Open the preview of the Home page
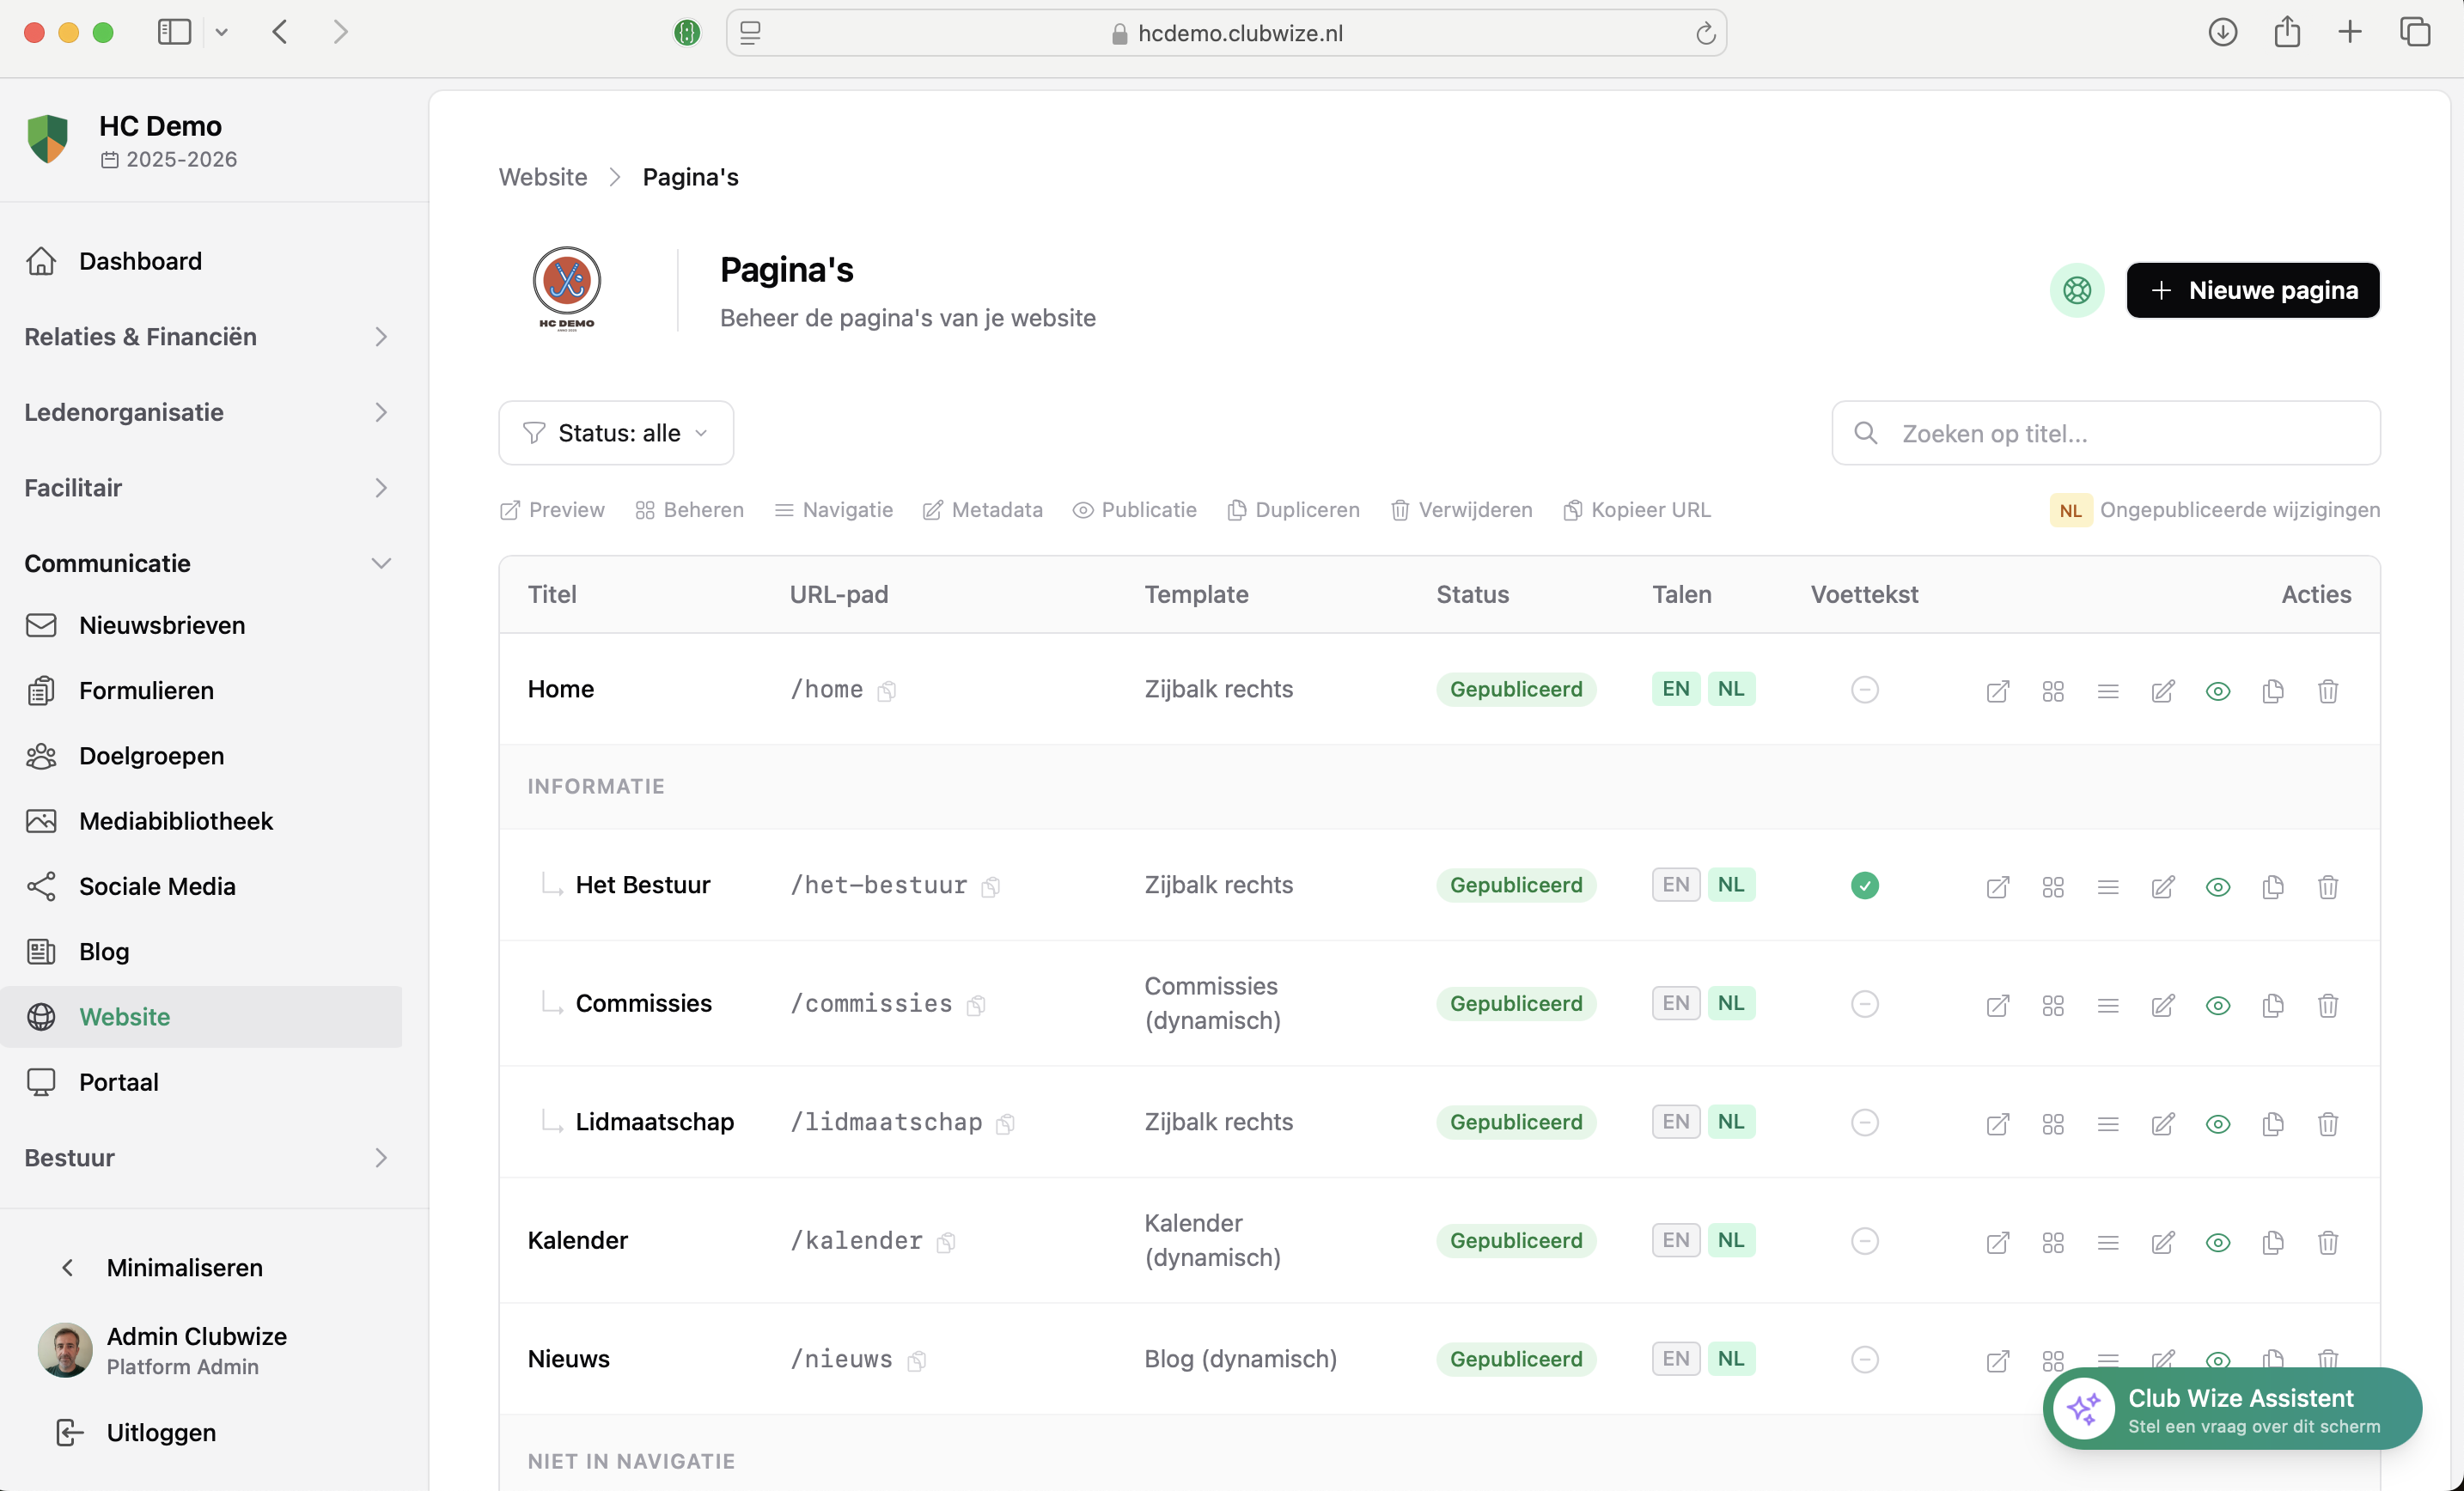Image resolution: width=2464 pixels, height=1491 pixels. 1998,691
